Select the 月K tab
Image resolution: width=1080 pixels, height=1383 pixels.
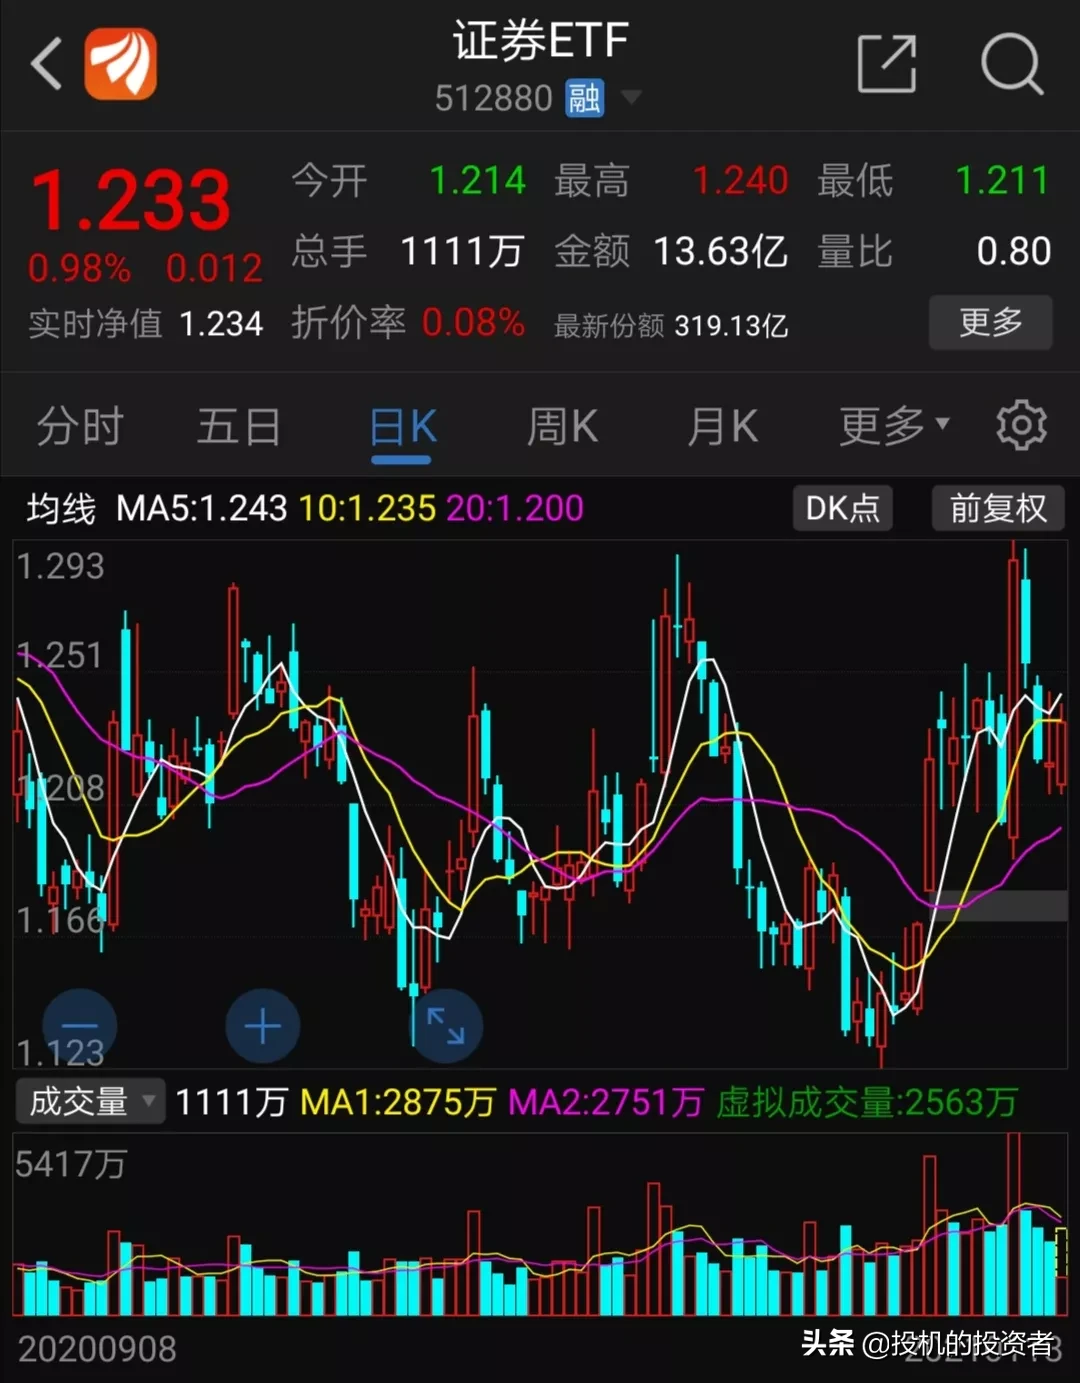click(x=722, y=427)
